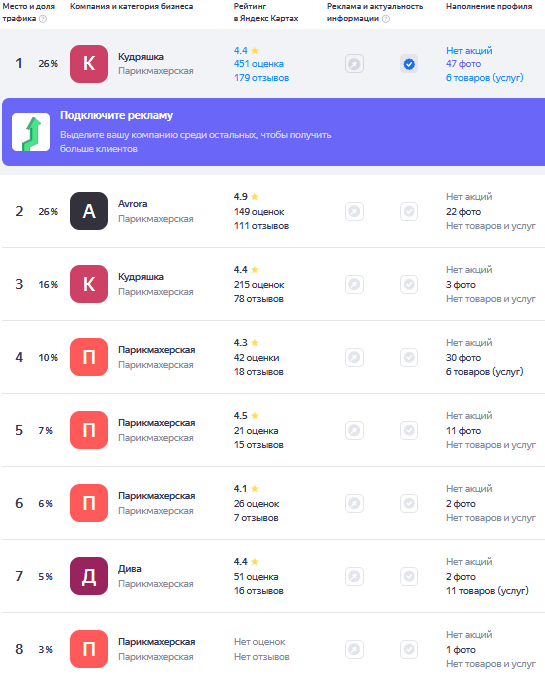Open the '47 фото' link
Viewport: 545px width, 685px height.
click(x=463, y=64)
